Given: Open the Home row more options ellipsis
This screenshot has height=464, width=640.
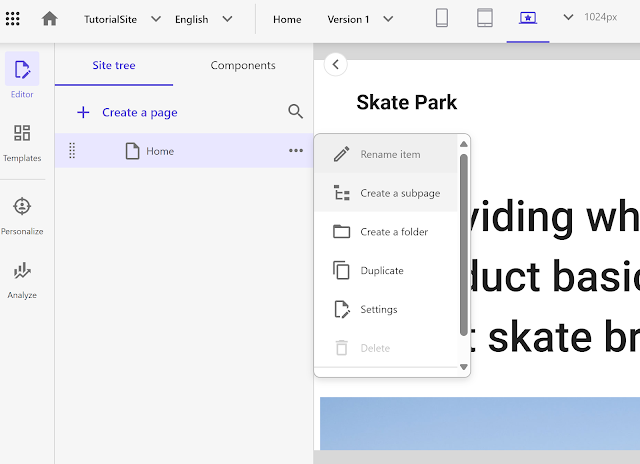Looking at the screenshot, I should pyautogui.click(x=296, y=151).
